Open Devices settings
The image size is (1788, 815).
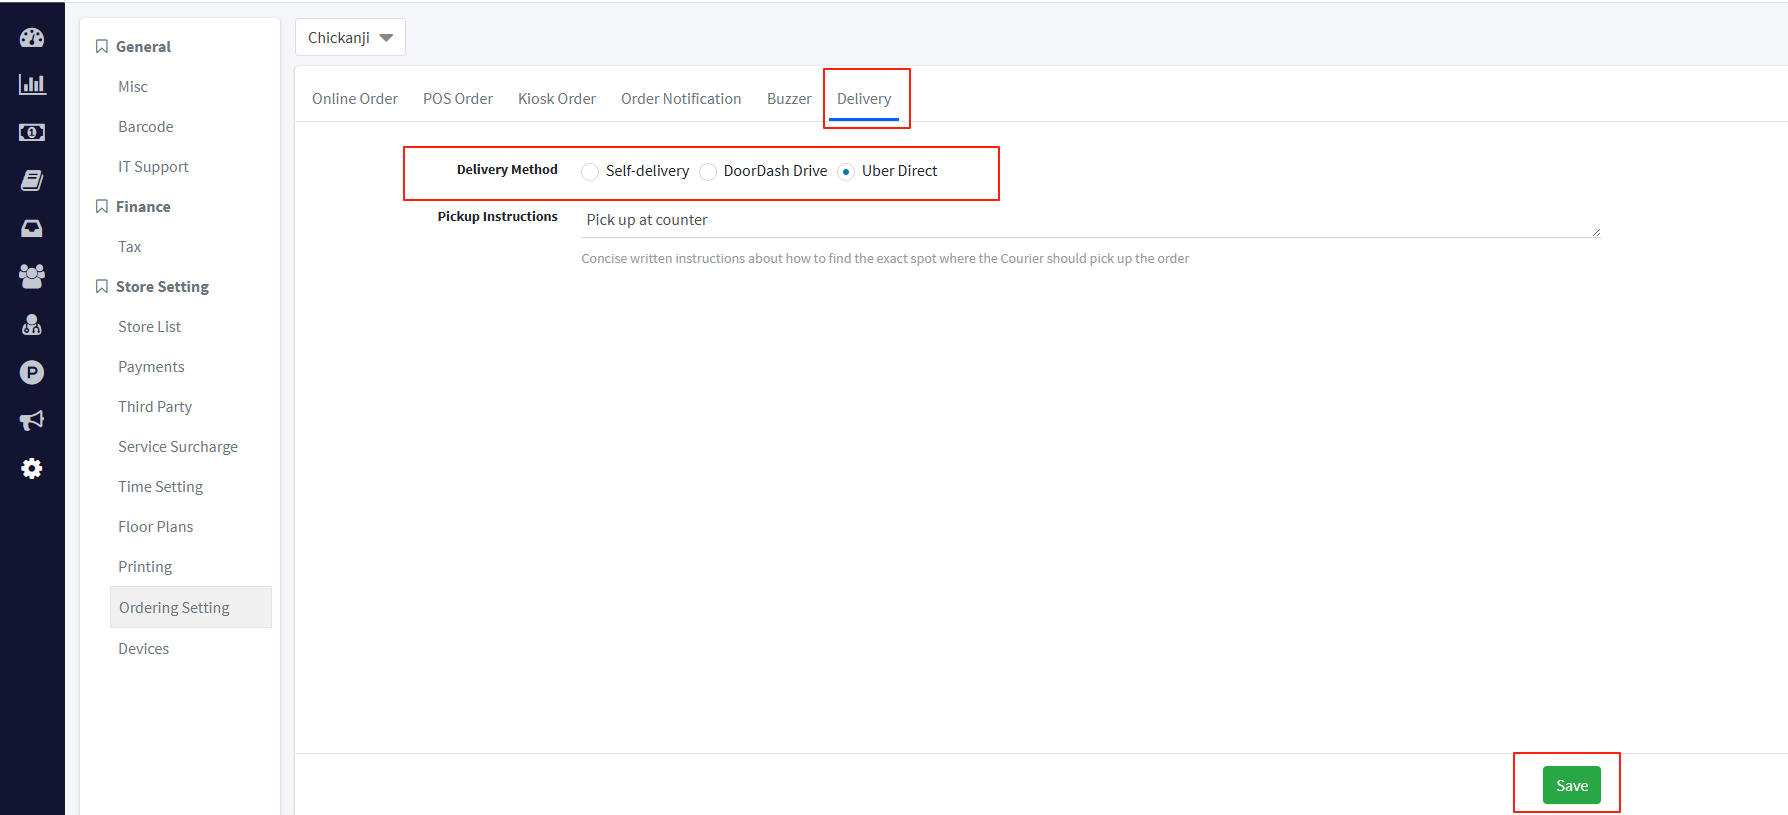pos(144,649)
